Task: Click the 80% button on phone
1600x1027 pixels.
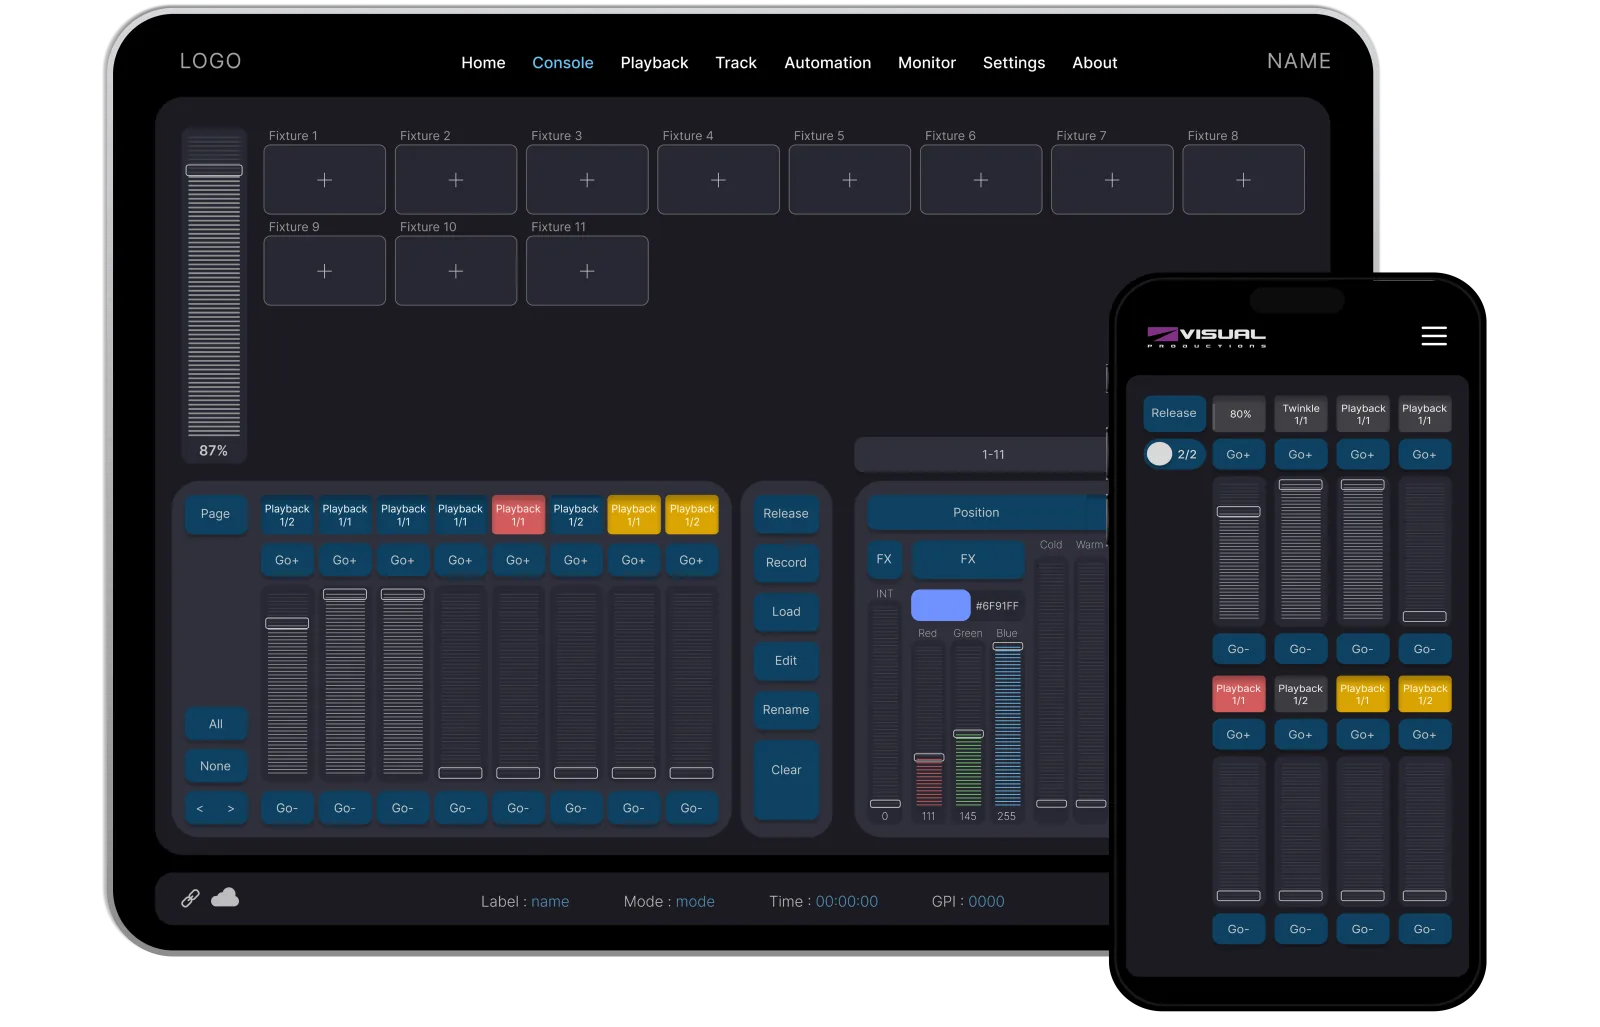Action: (1240, 414)
